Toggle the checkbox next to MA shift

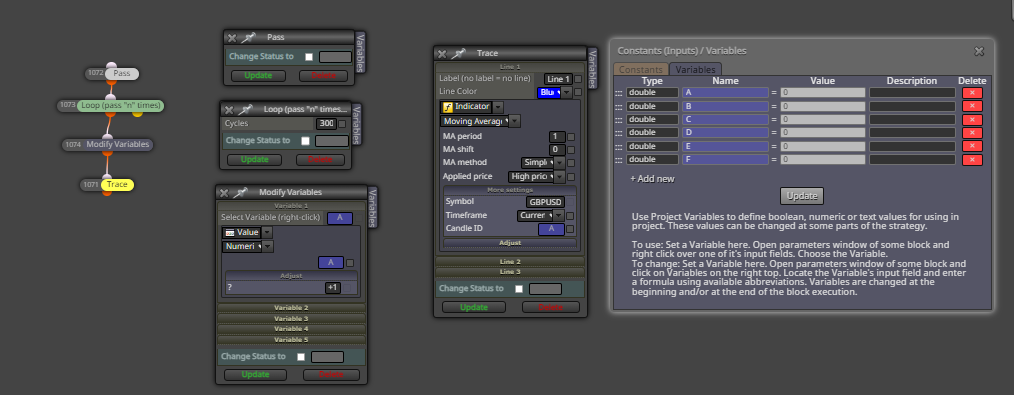[x=570, y=150]
